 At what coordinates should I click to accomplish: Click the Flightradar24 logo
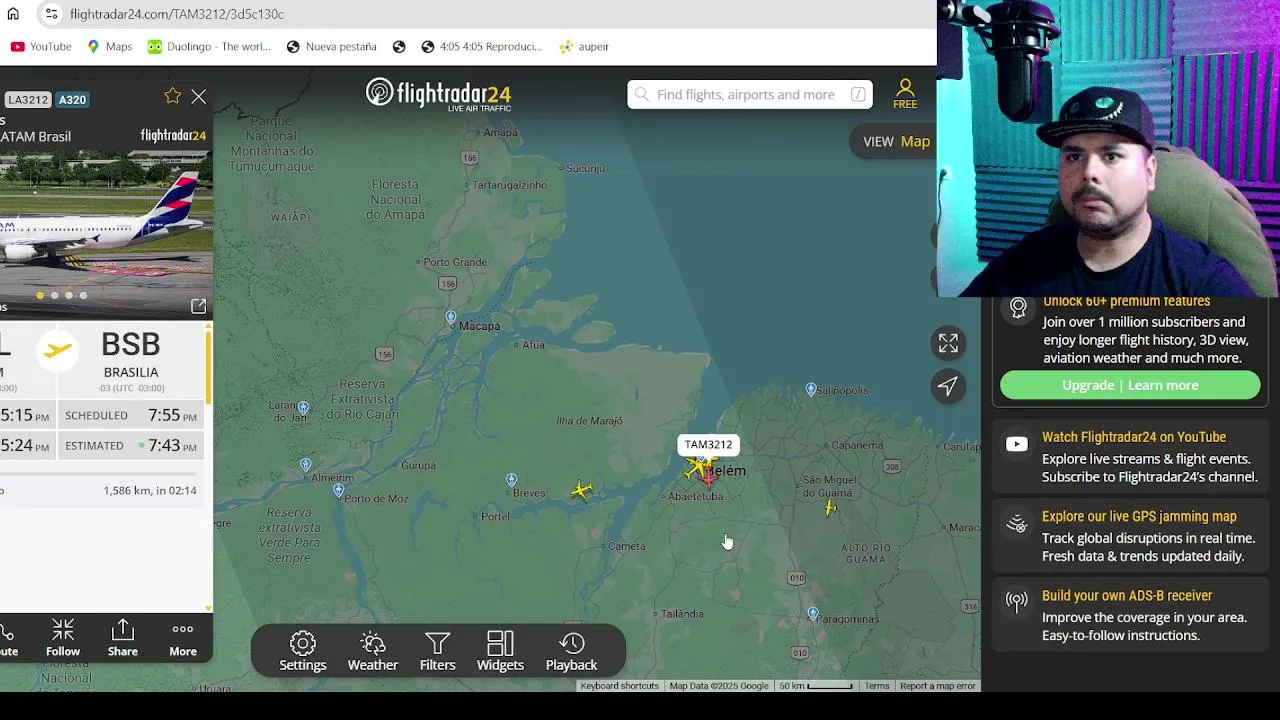438,94
